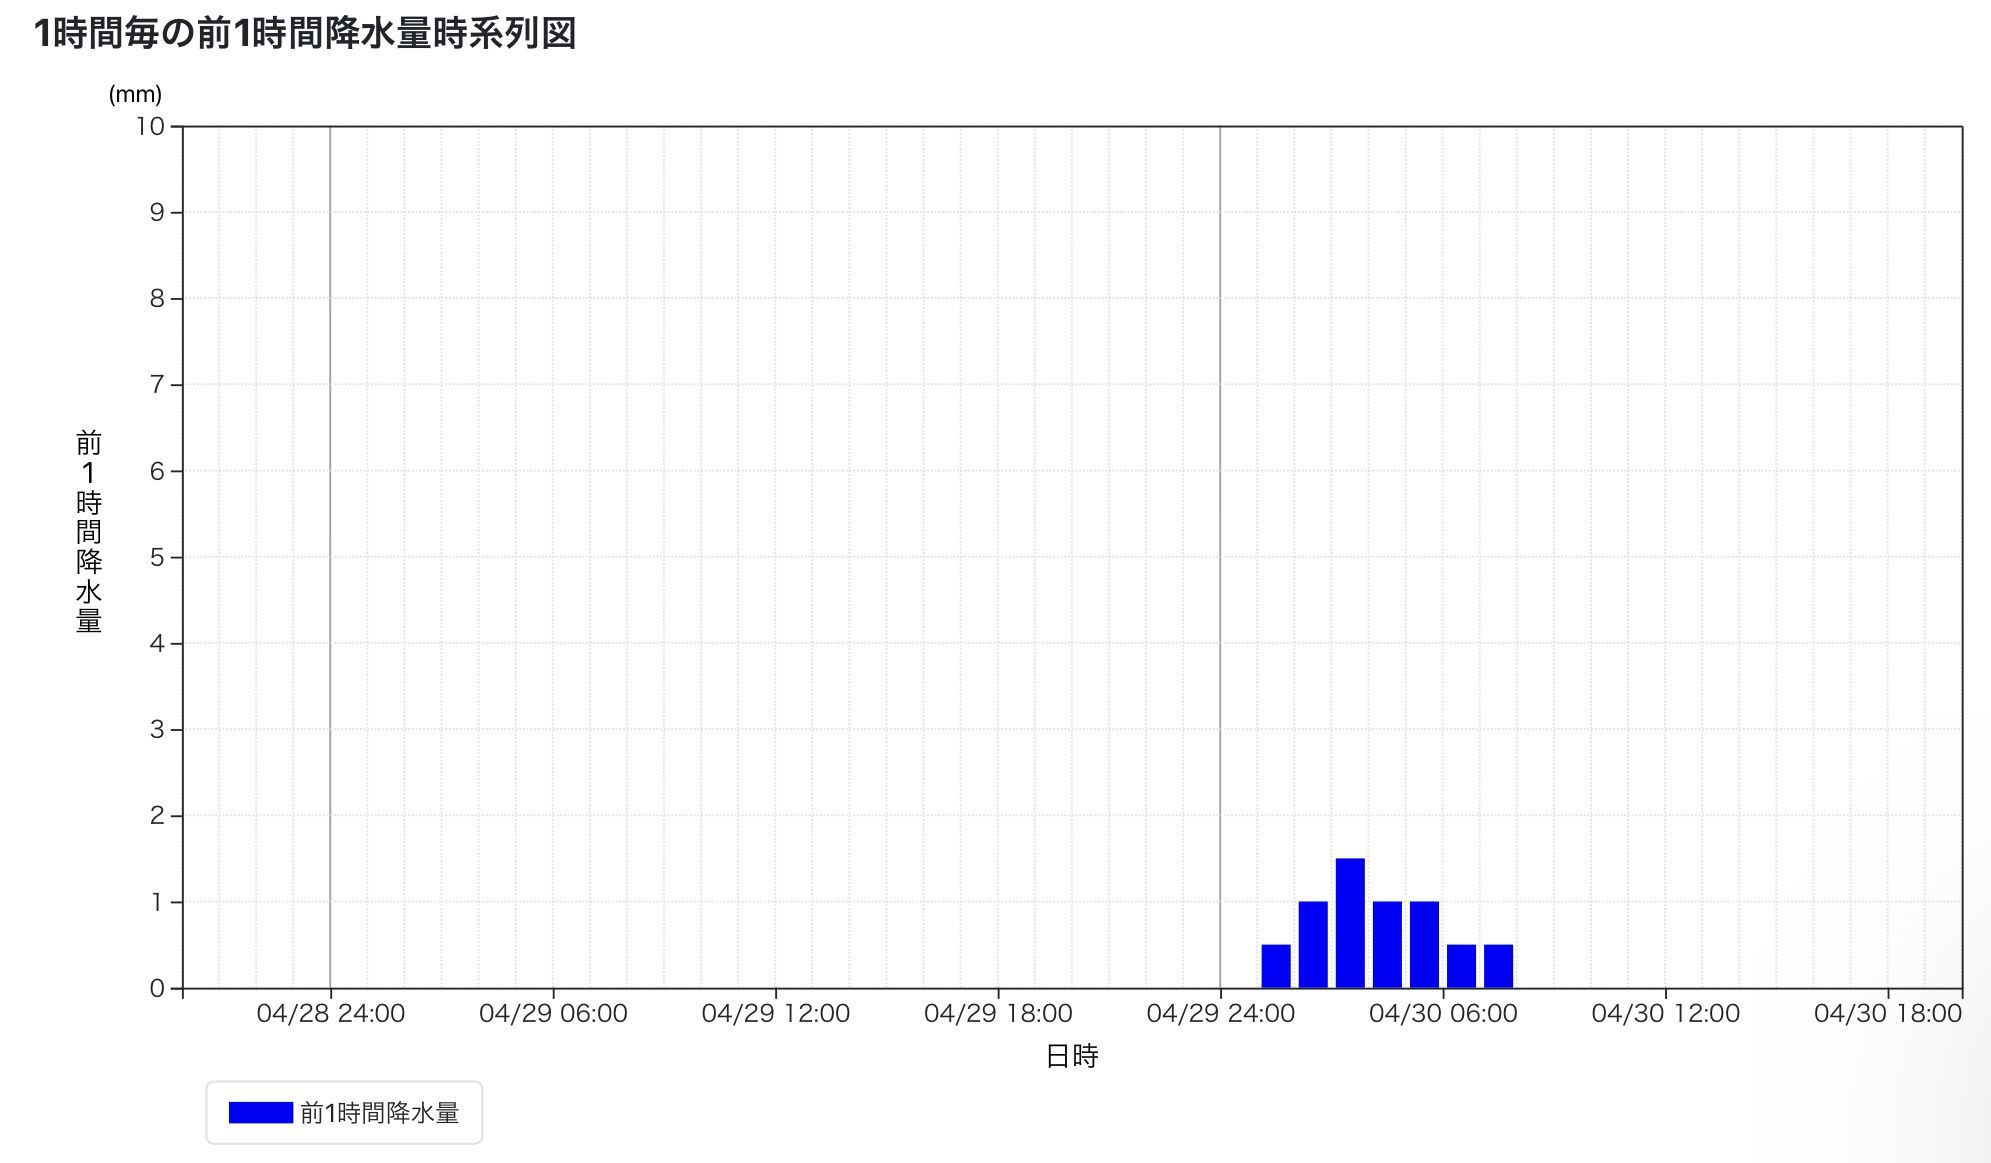Screen dimensions: 1991x1163
Task: Click the x-axis title 日時
Action: point(1072,1056)
